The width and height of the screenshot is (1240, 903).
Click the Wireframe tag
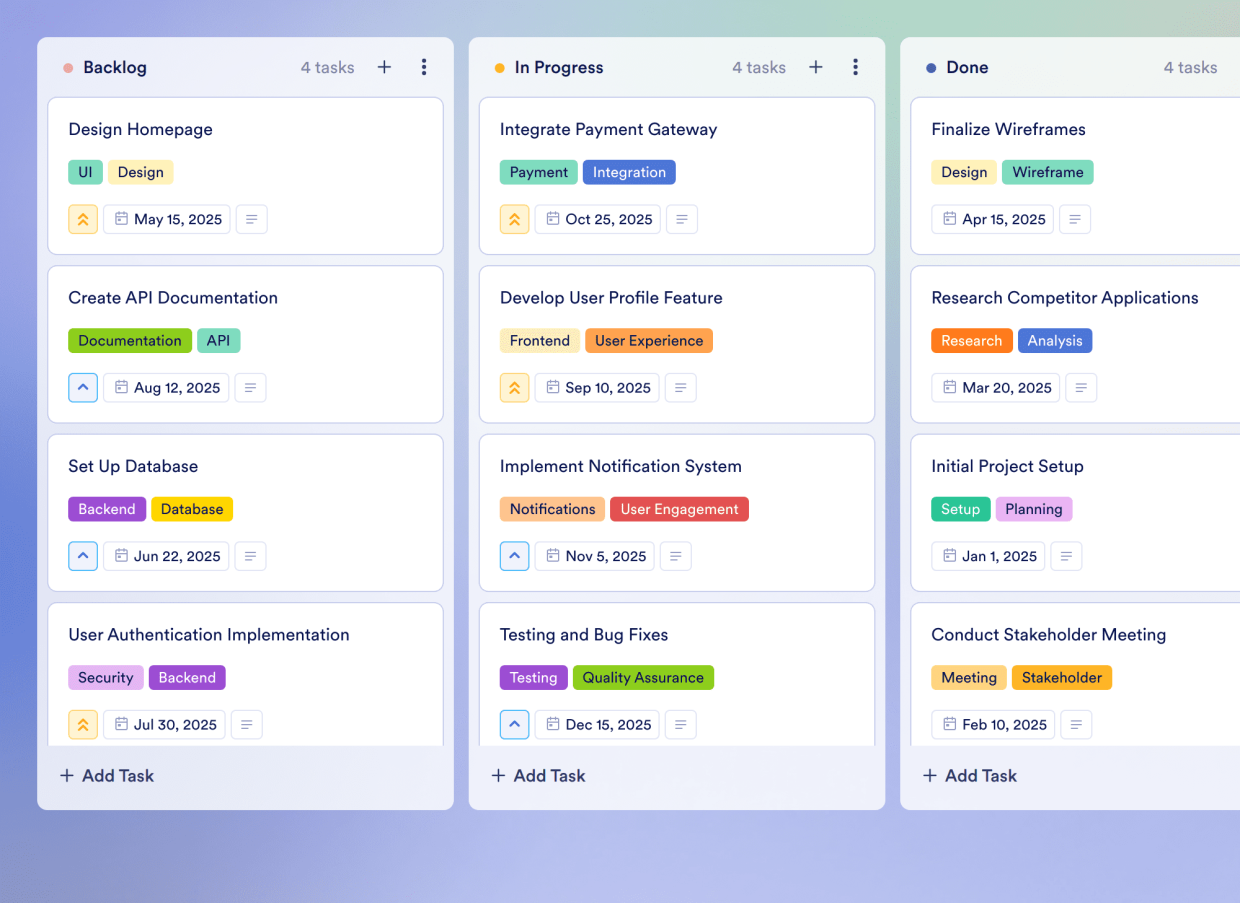pyautogui.click(x=1048, y=172)
